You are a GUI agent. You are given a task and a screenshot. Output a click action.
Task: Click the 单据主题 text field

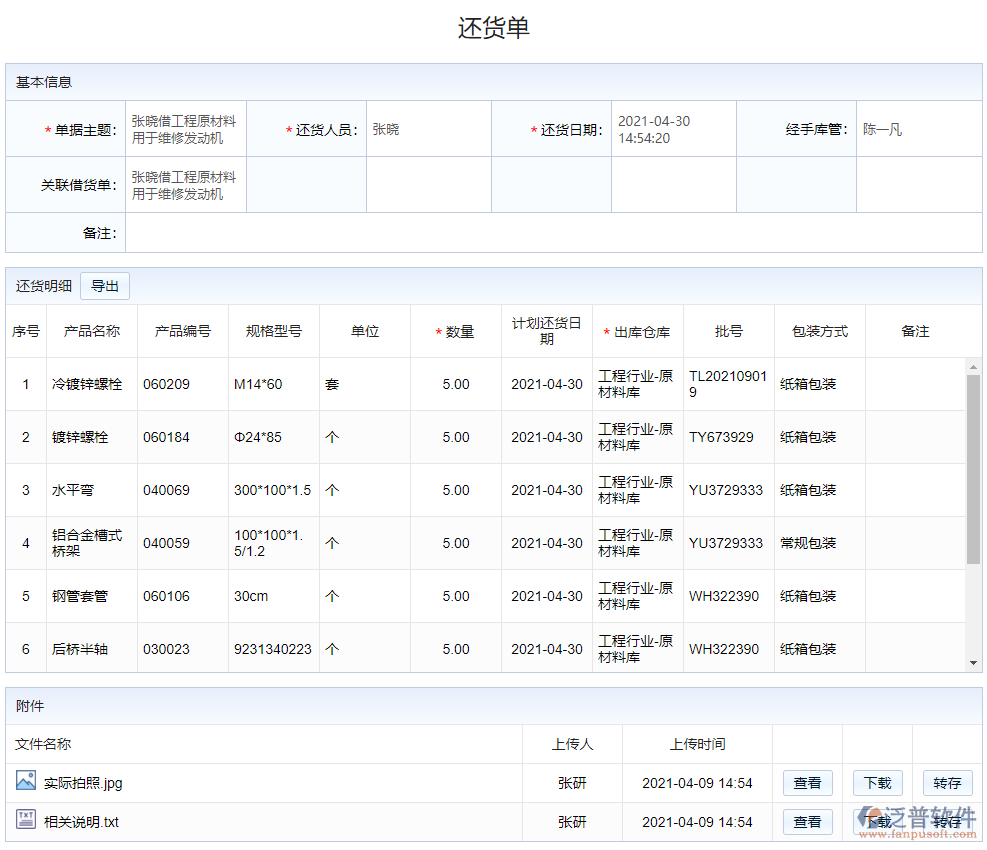coord(184,128)
